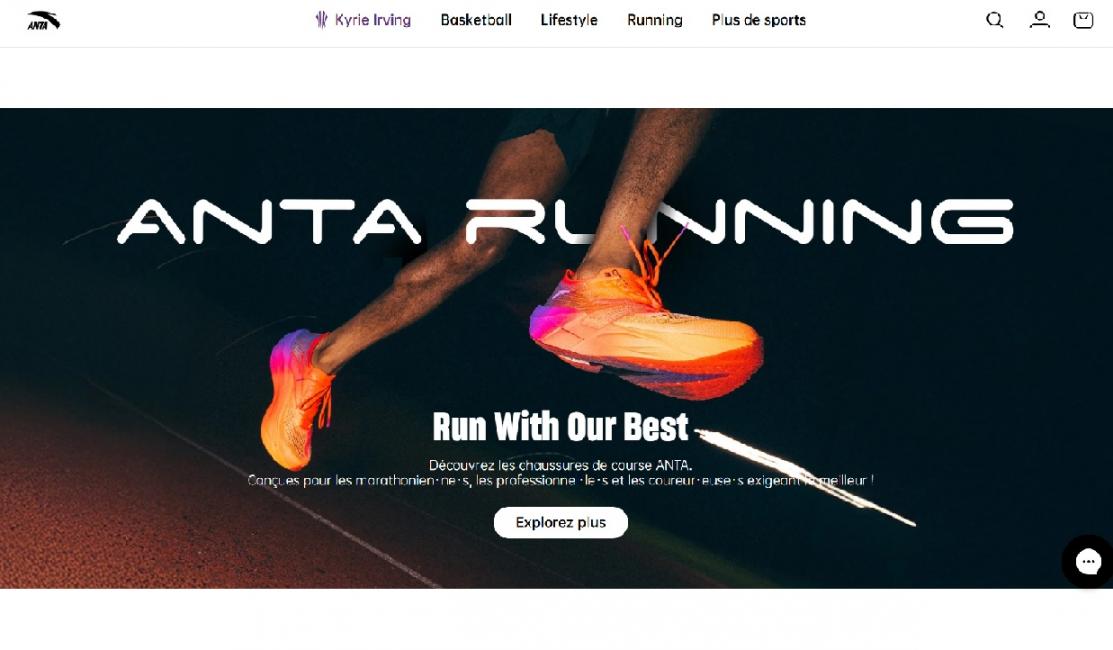
Task: Click the marathon runners description line
Action: click(560, 480)
